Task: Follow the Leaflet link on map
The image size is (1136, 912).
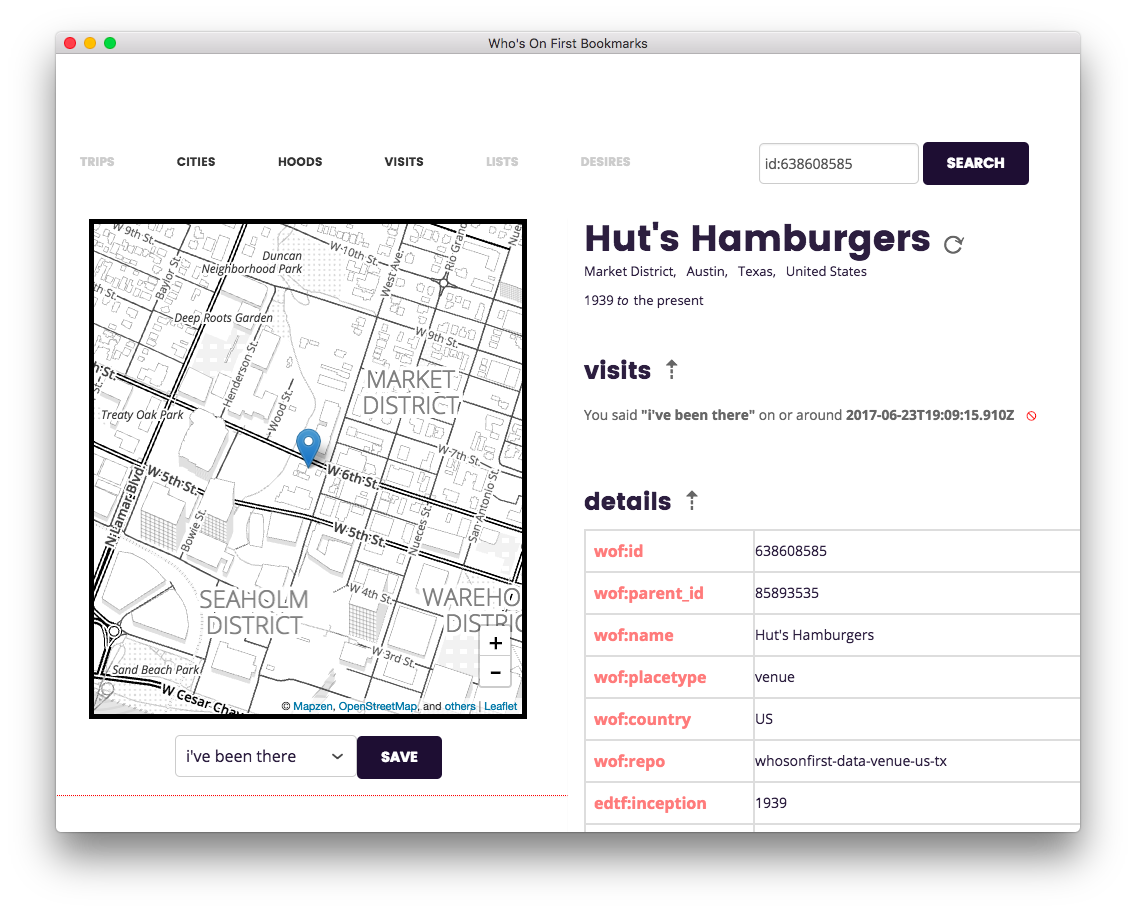Action: 501,706
